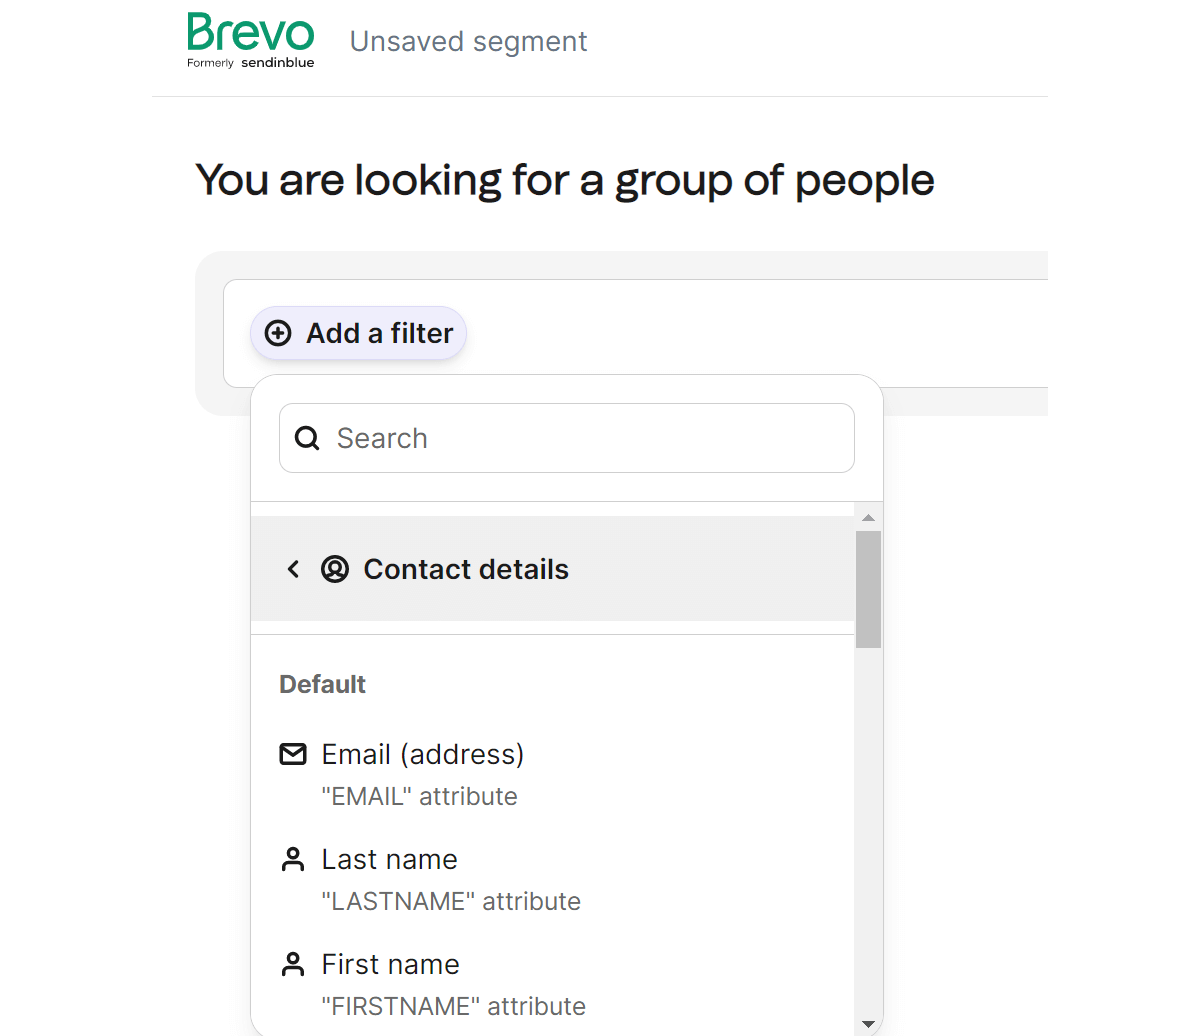
Task: Select the EMAIL attribute subtitle text
Action: (419, 796)
